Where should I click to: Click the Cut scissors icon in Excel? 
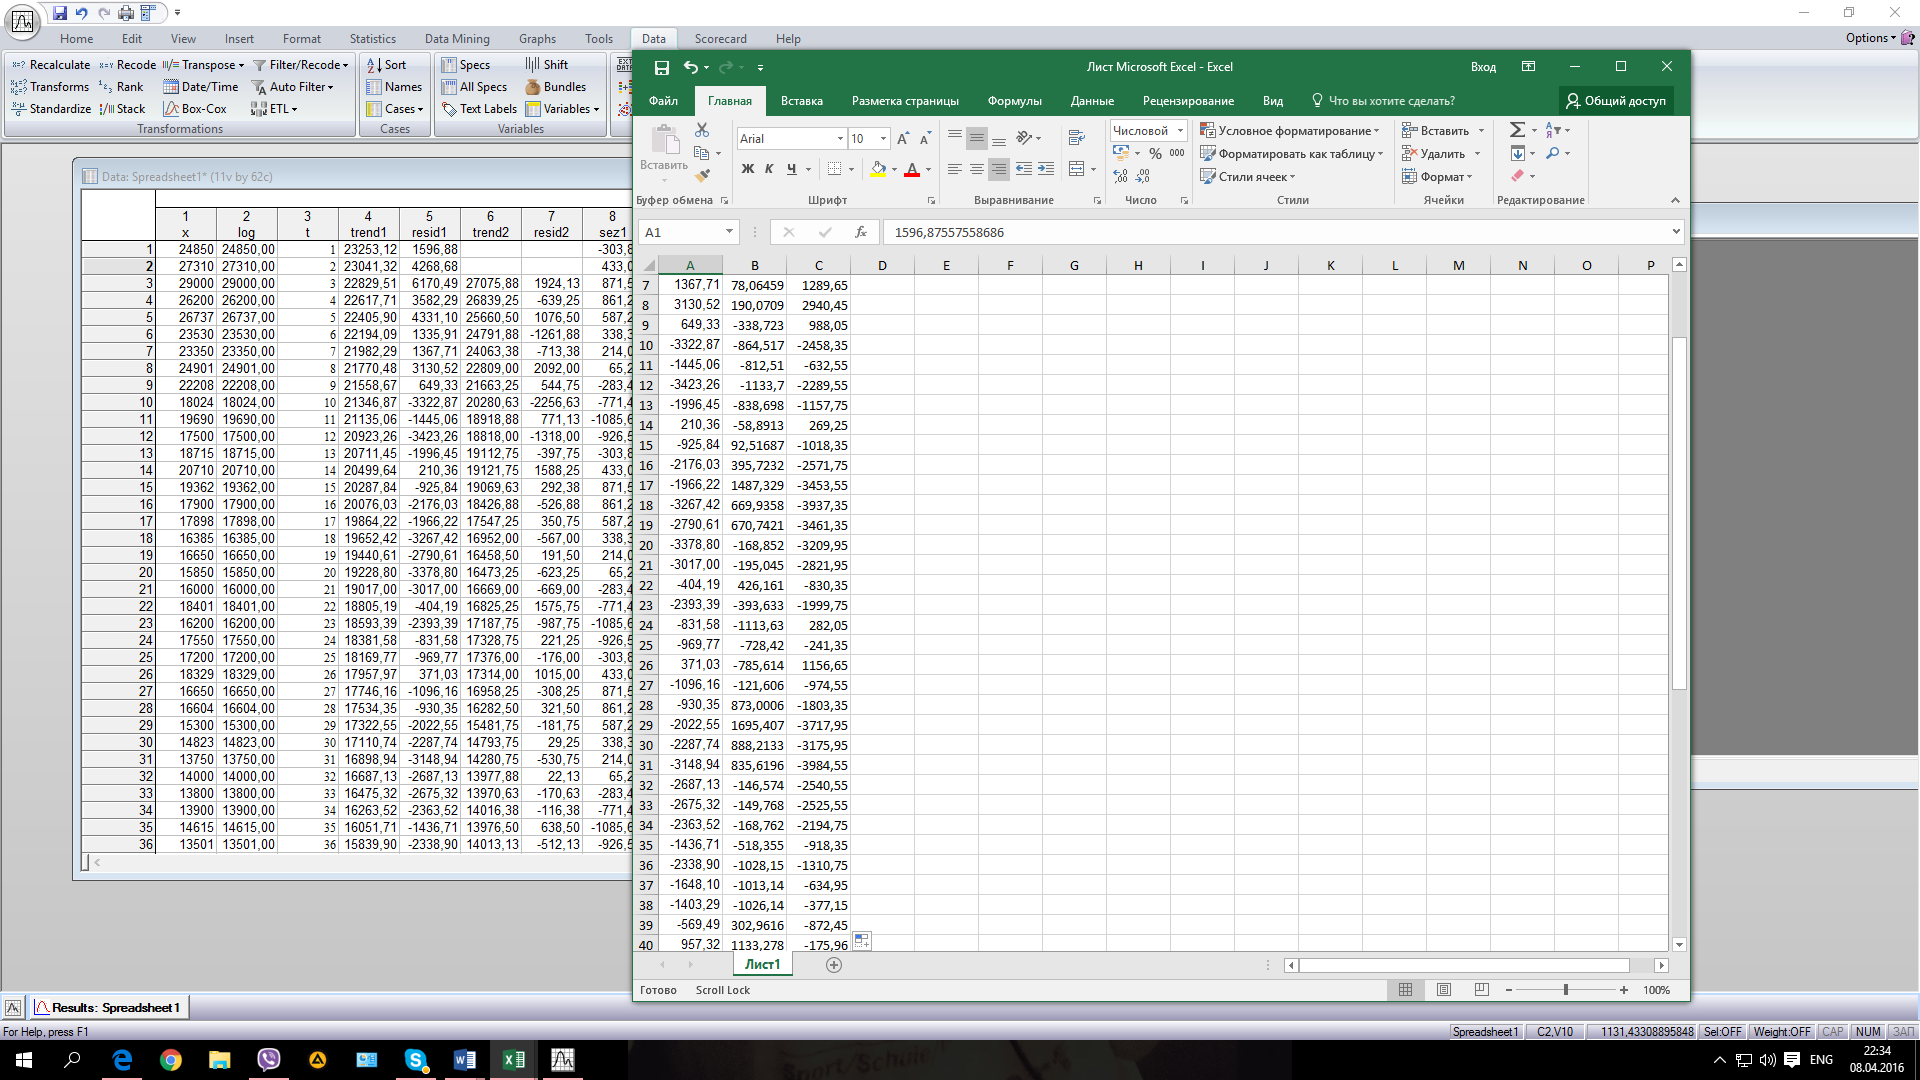point(701,131)
